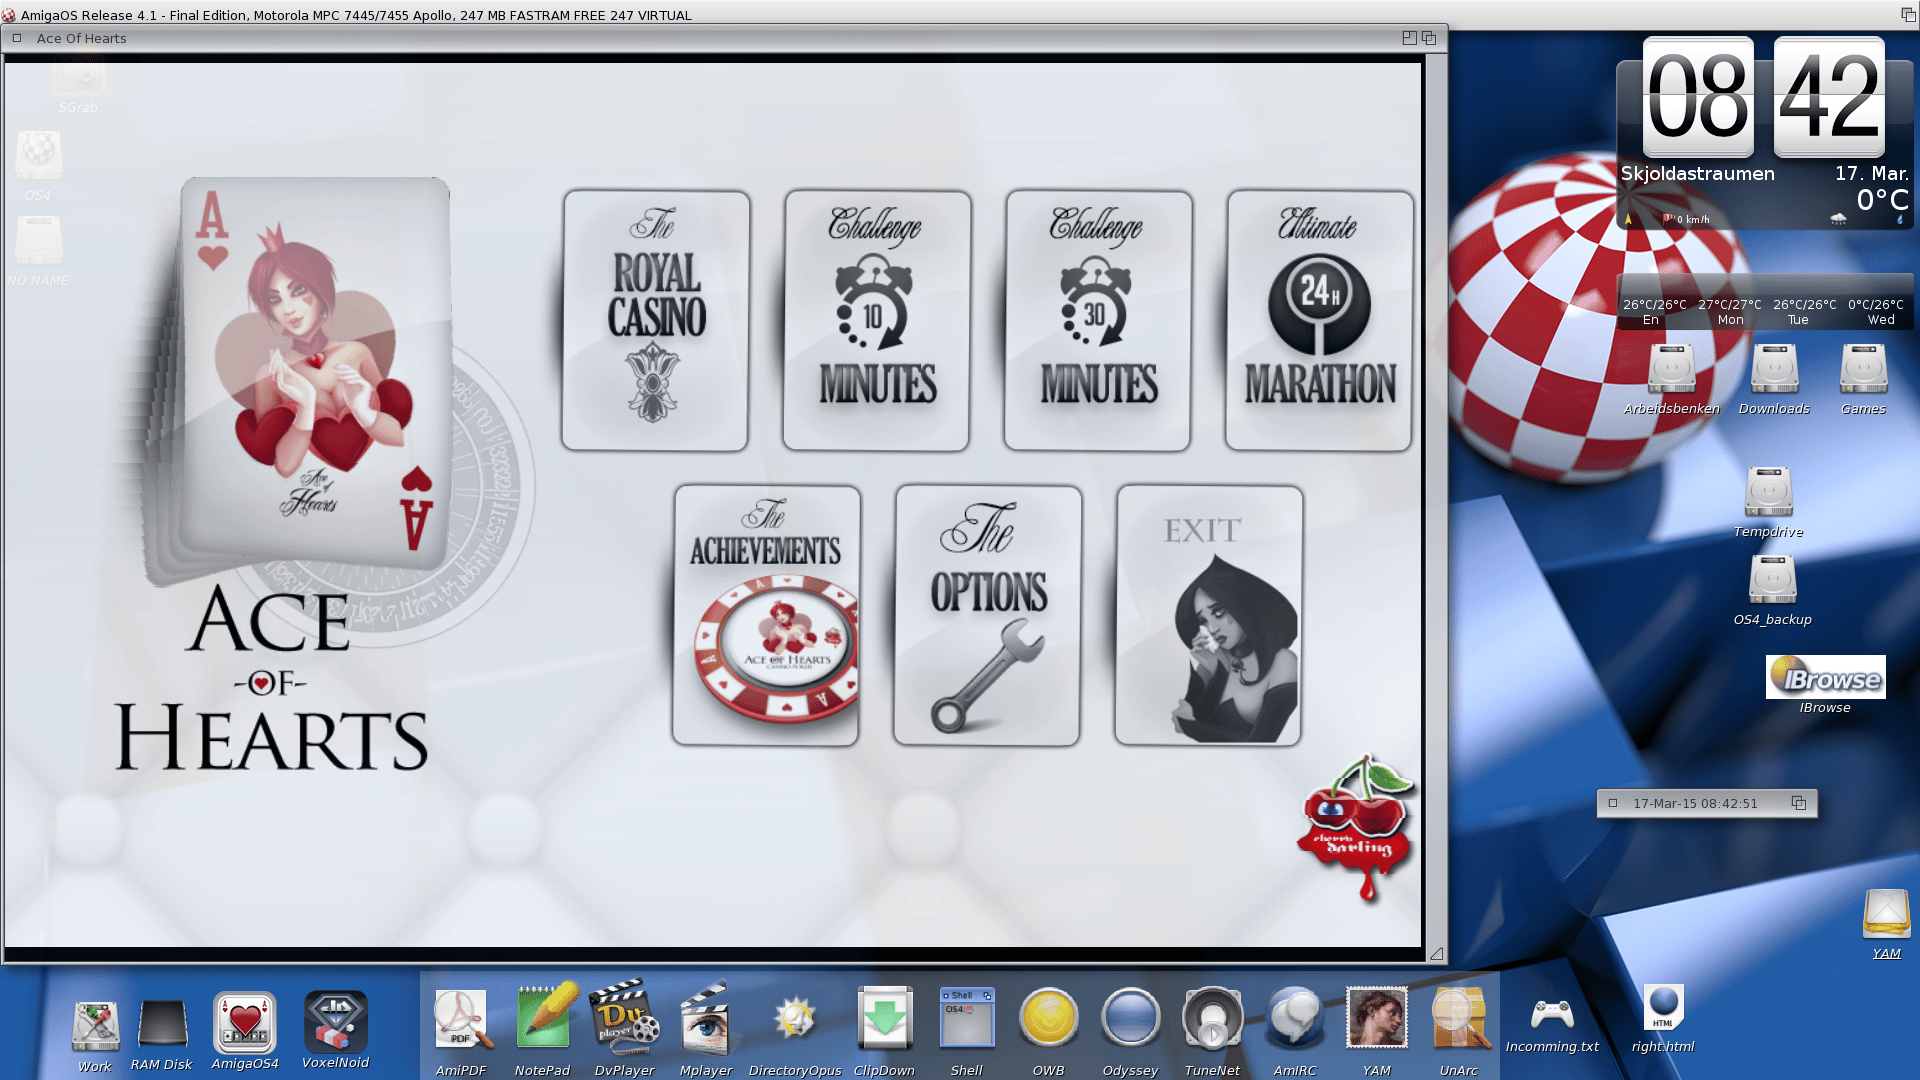The image size is (1920, 1080).
Task: Open the AmigaOS4 drive icon
Action: coord(245,1023)
